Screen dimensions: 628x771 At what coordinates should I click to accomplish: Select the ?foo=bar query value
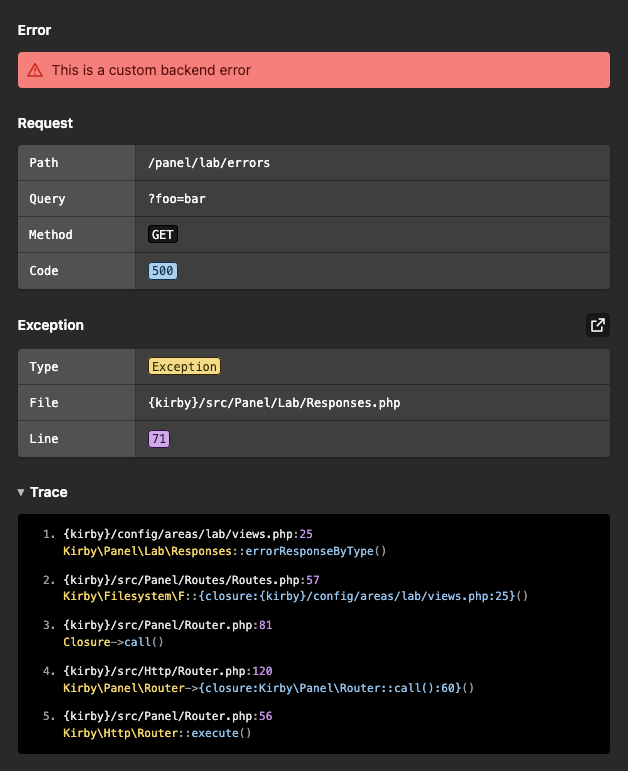click(x=177, y=199)
